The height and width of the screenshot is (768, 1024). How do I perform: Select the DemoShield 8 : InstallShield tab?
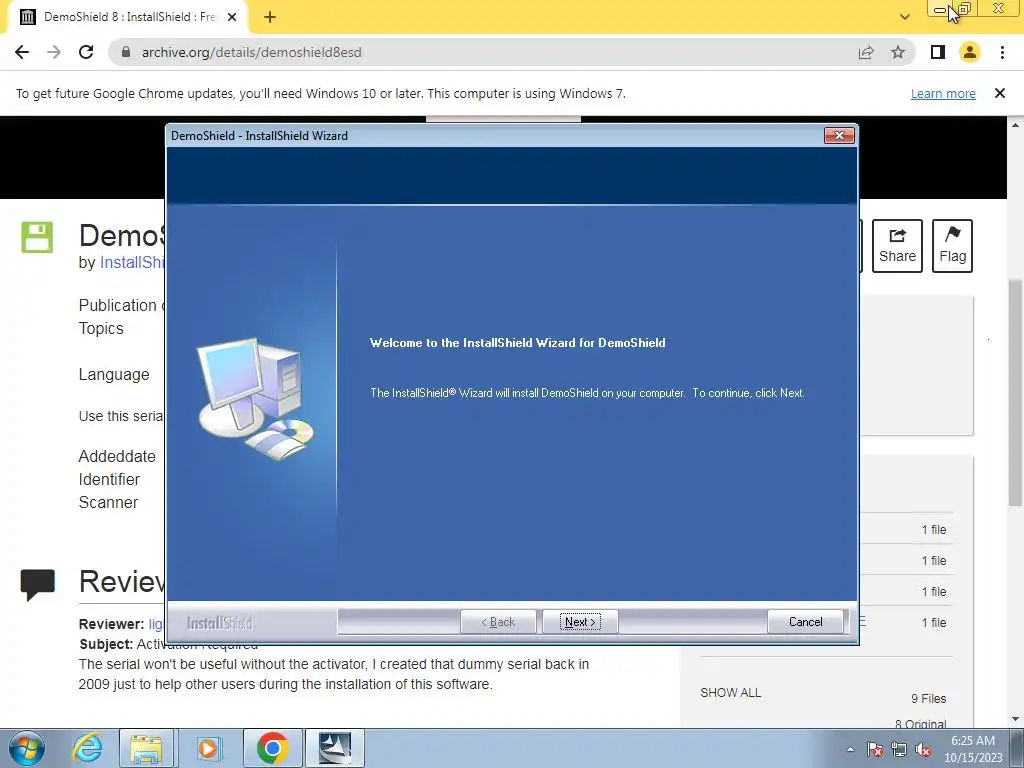pos(128,17)
